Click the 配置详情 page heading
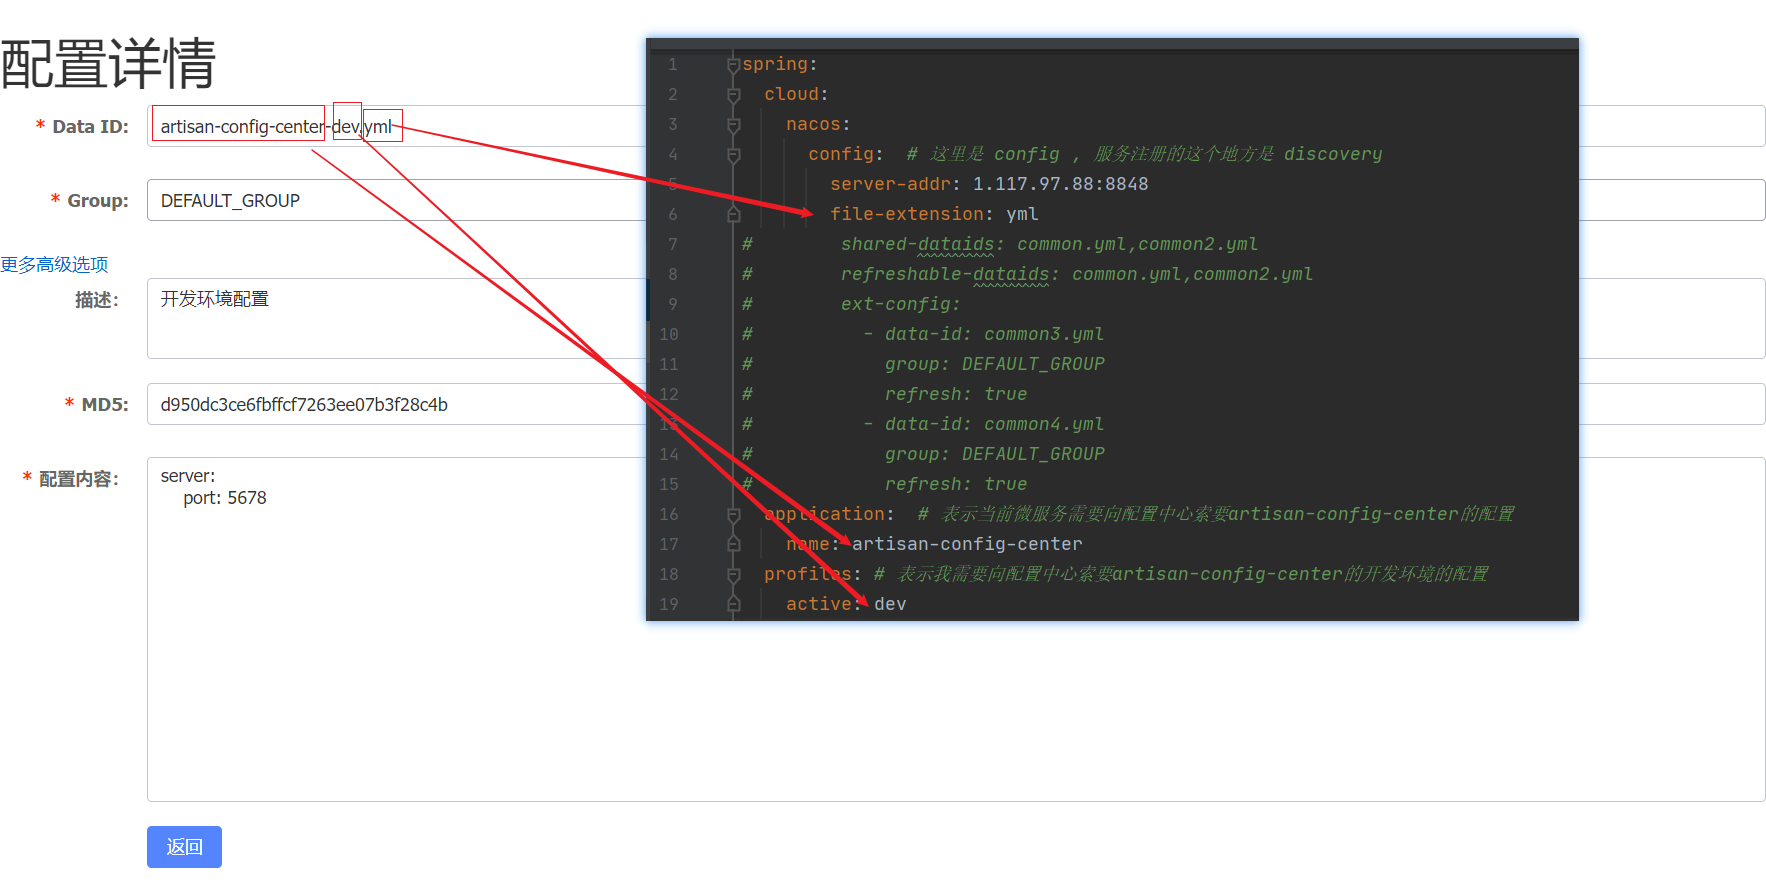This screenshot has width=1766, height=891. click(108, 63)
